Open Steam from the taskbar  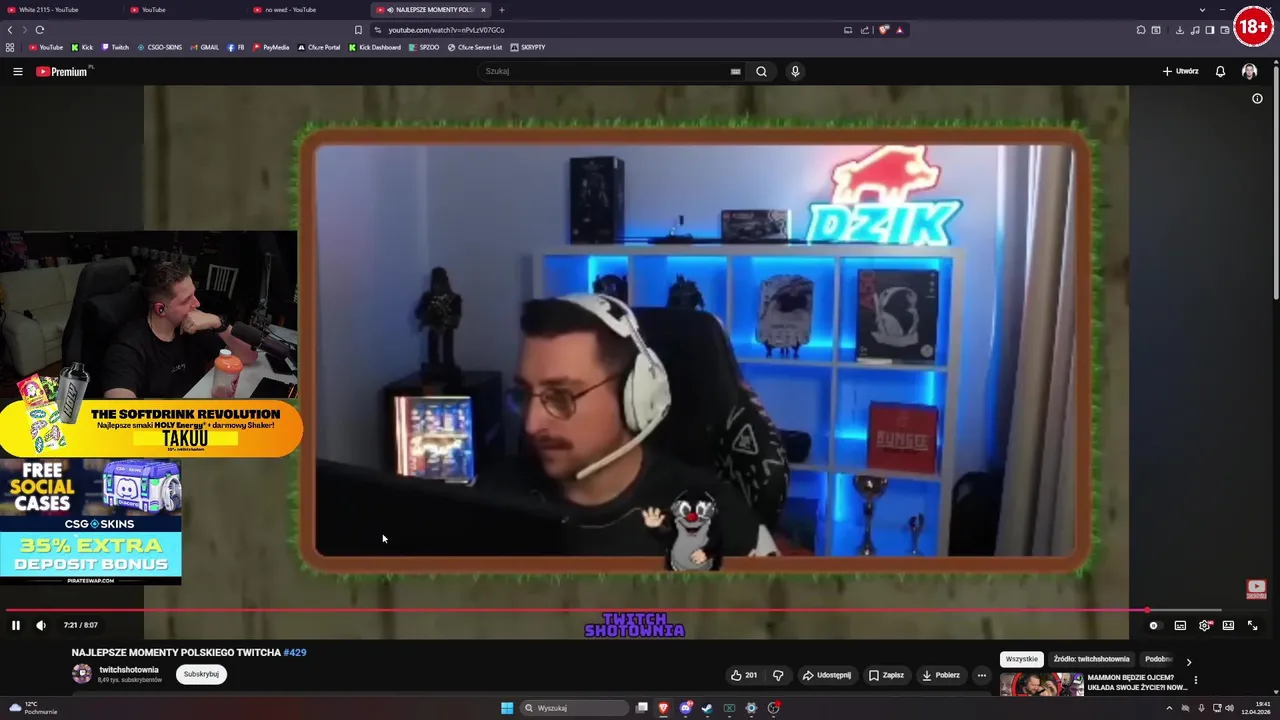[x=707, y=708]
